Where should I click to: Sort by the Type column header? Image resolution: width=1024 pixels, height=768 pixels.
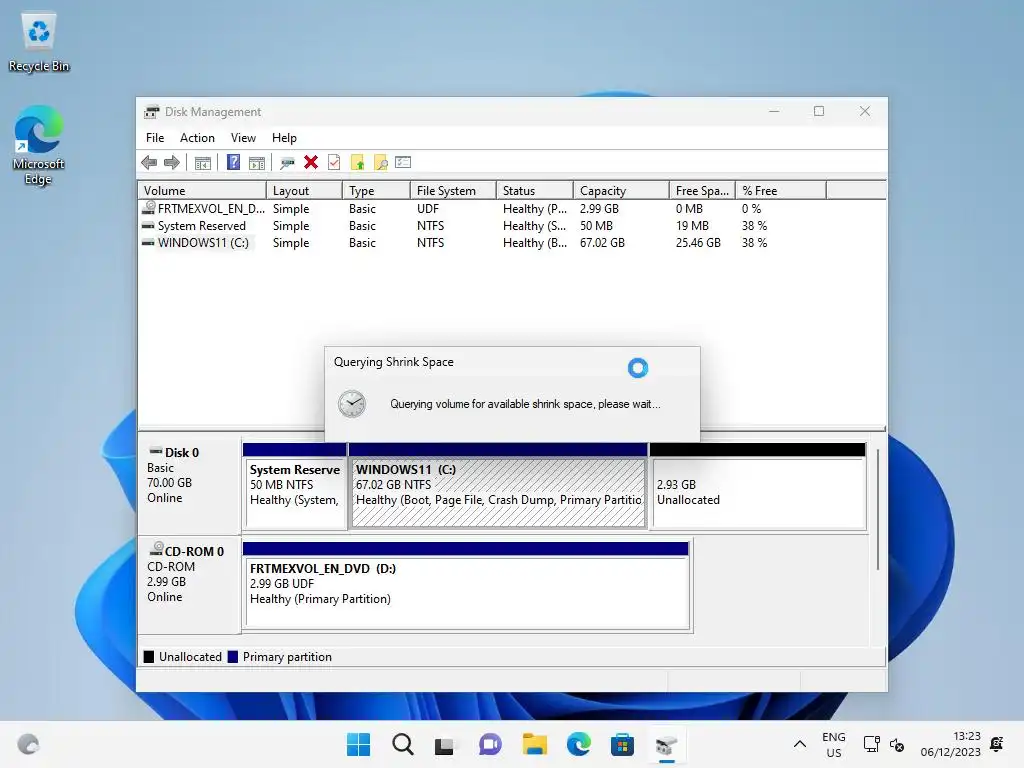[376, 191]
